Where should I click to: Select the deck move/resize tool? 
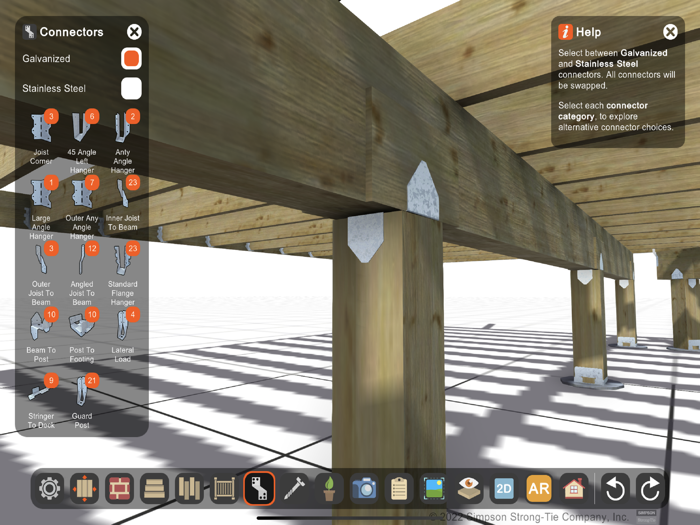click(84, 488)
